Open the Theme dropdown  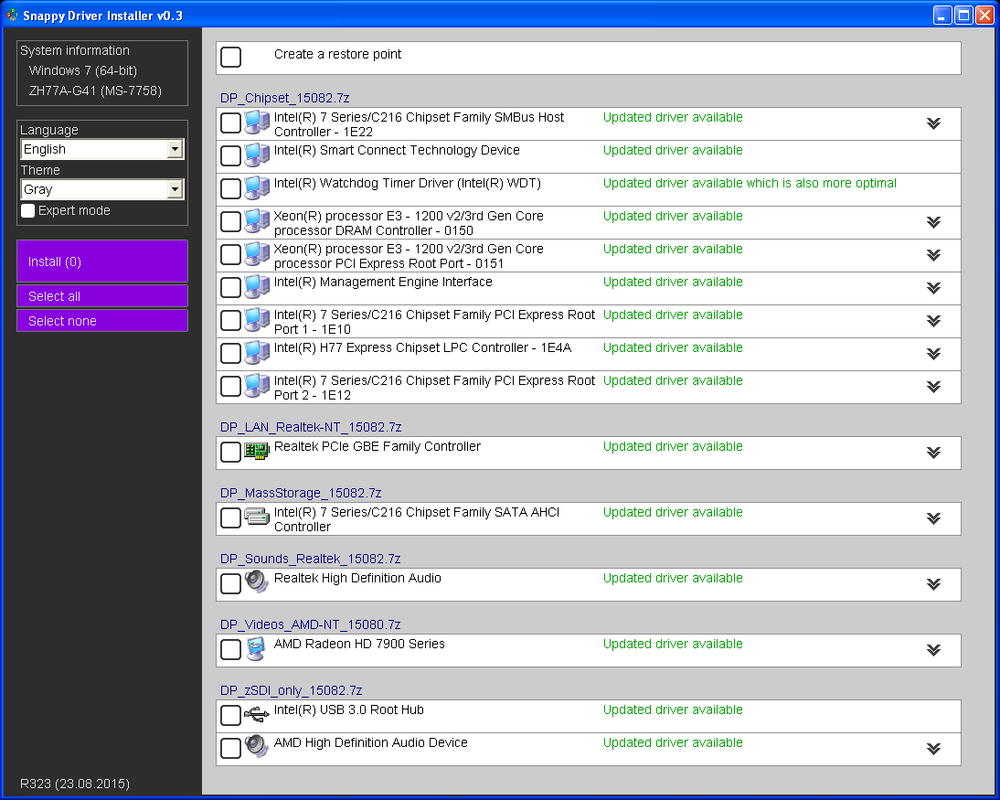pos(176,189)
